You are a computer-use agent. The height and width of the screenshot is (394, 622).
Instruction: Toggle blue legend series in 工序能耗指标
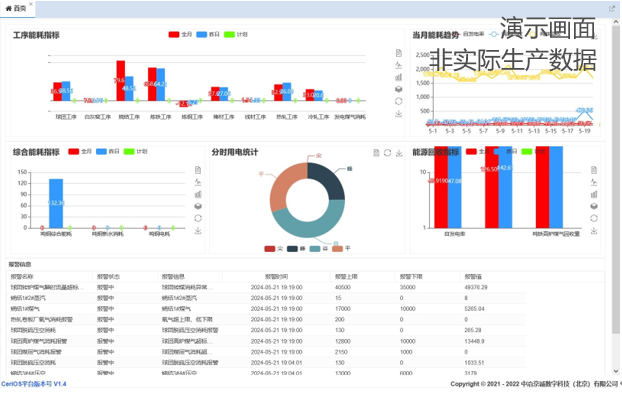click(x=208, y=35)
